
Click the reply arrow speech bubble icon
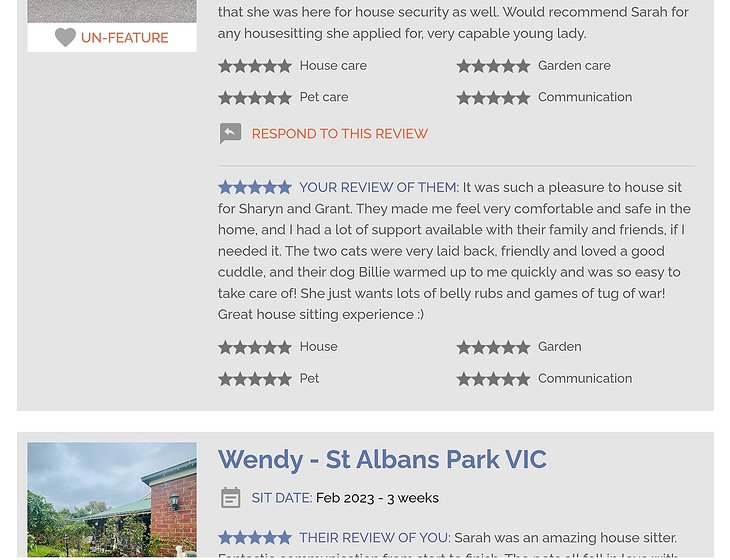coord(230,134)
